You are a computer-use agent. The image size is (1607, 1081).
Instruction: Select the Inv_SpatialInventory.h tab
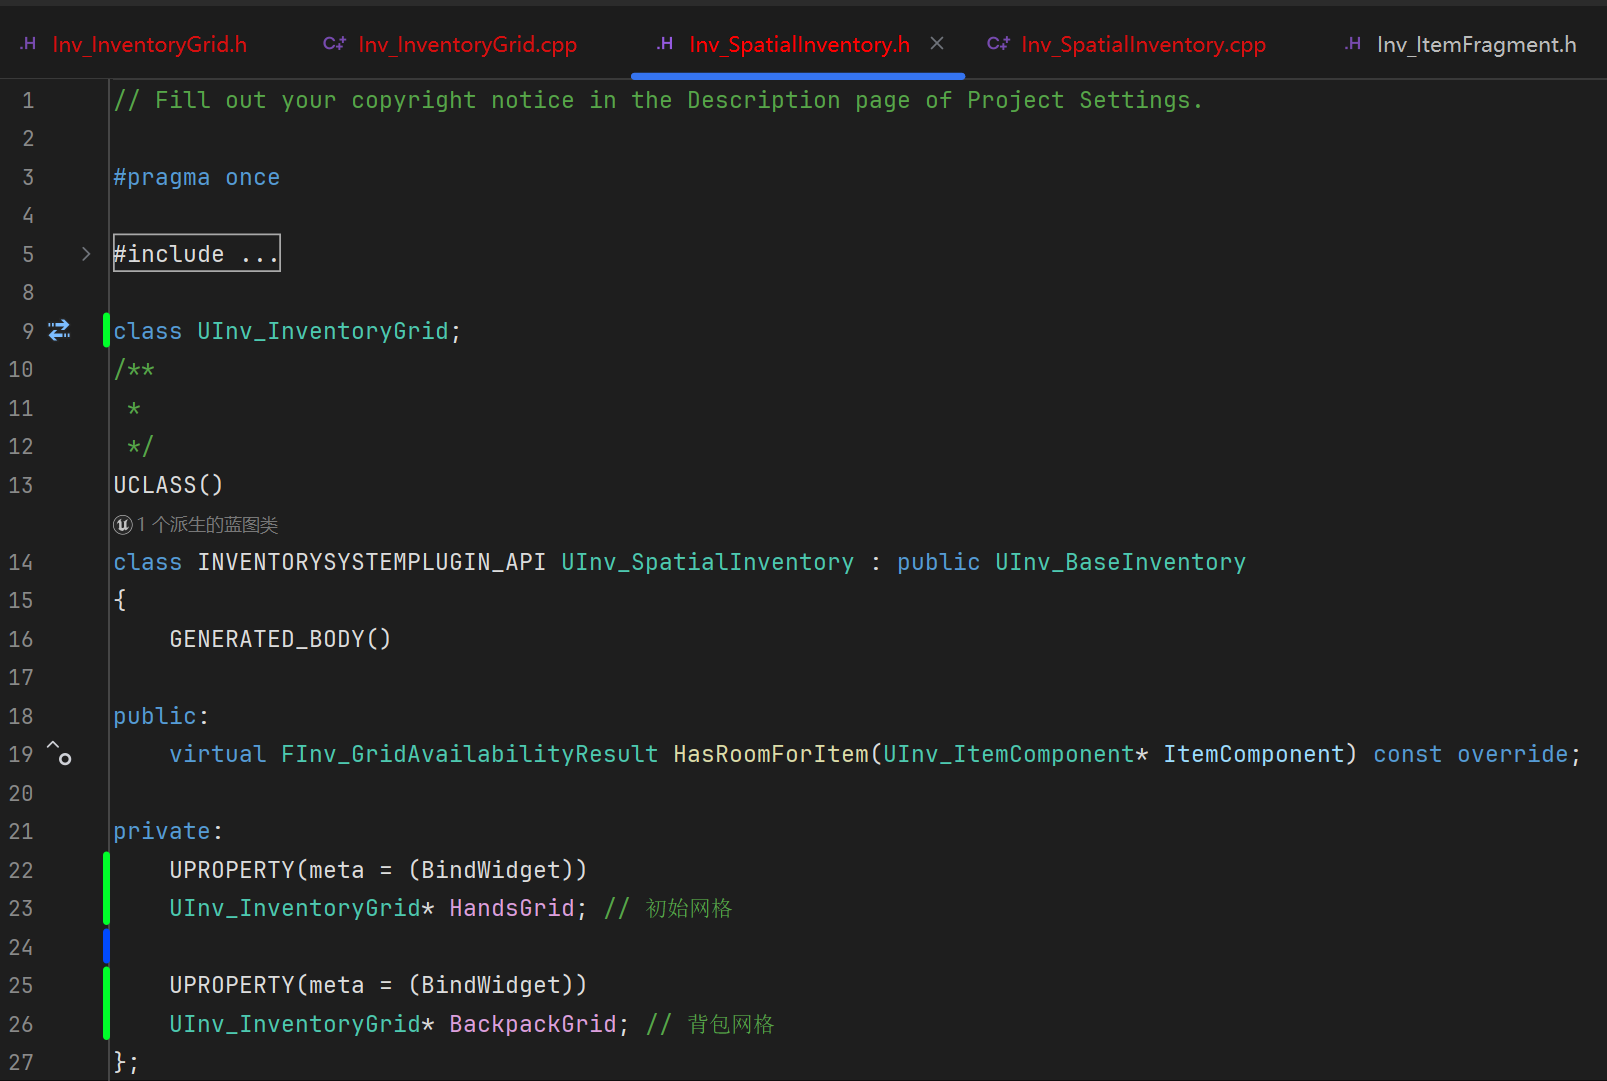(x=799, y=44)
